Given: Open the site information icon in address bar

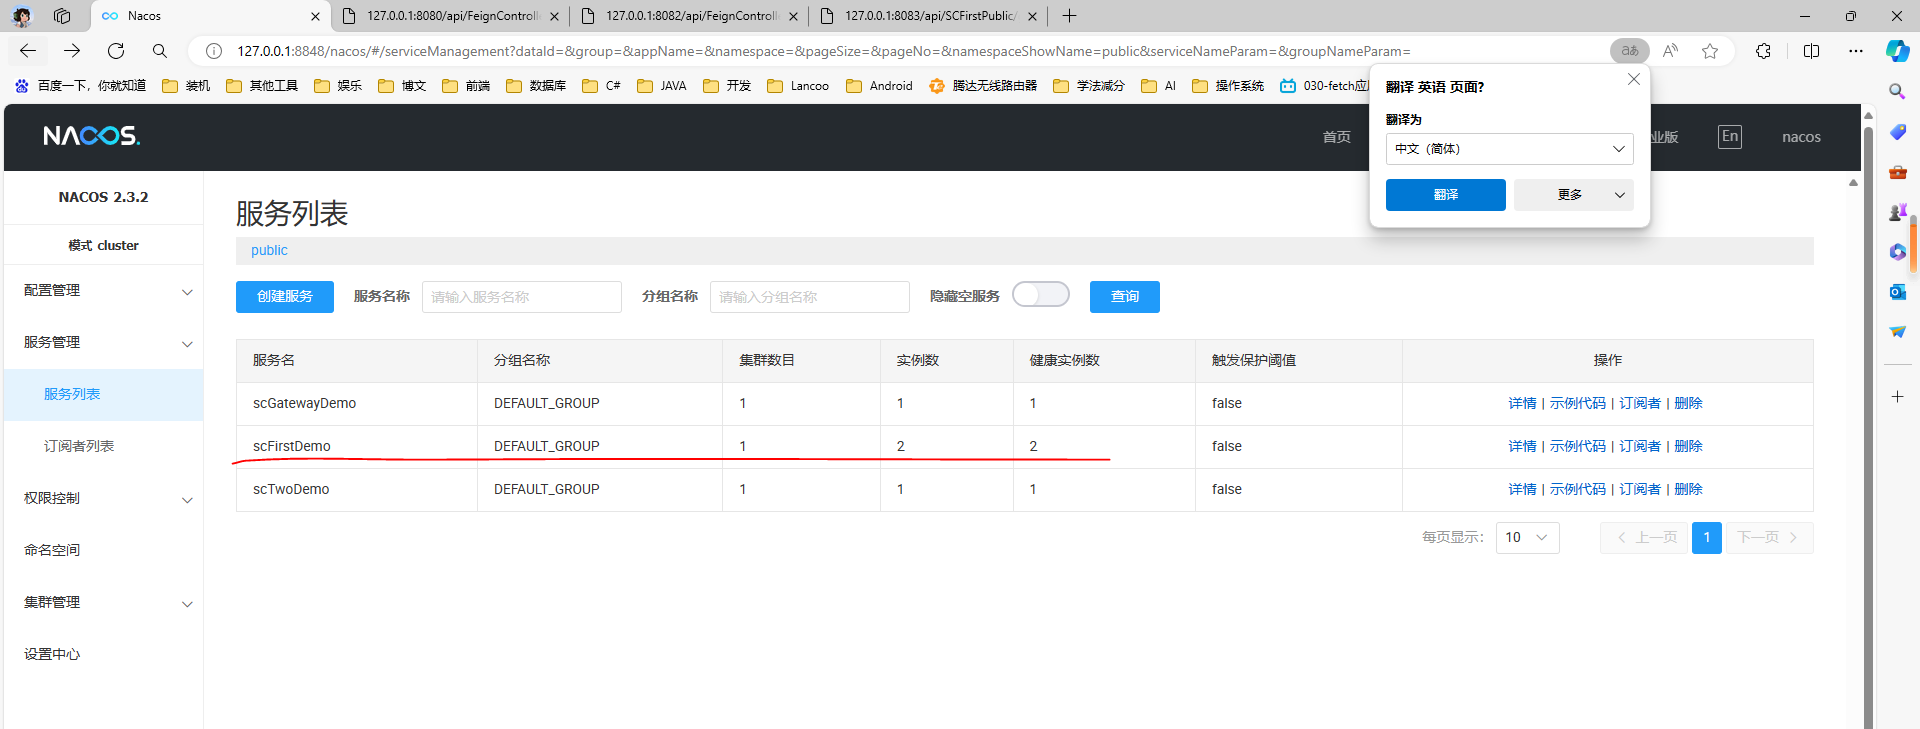Looking at the screenshot, I should [x=213, y=51].
